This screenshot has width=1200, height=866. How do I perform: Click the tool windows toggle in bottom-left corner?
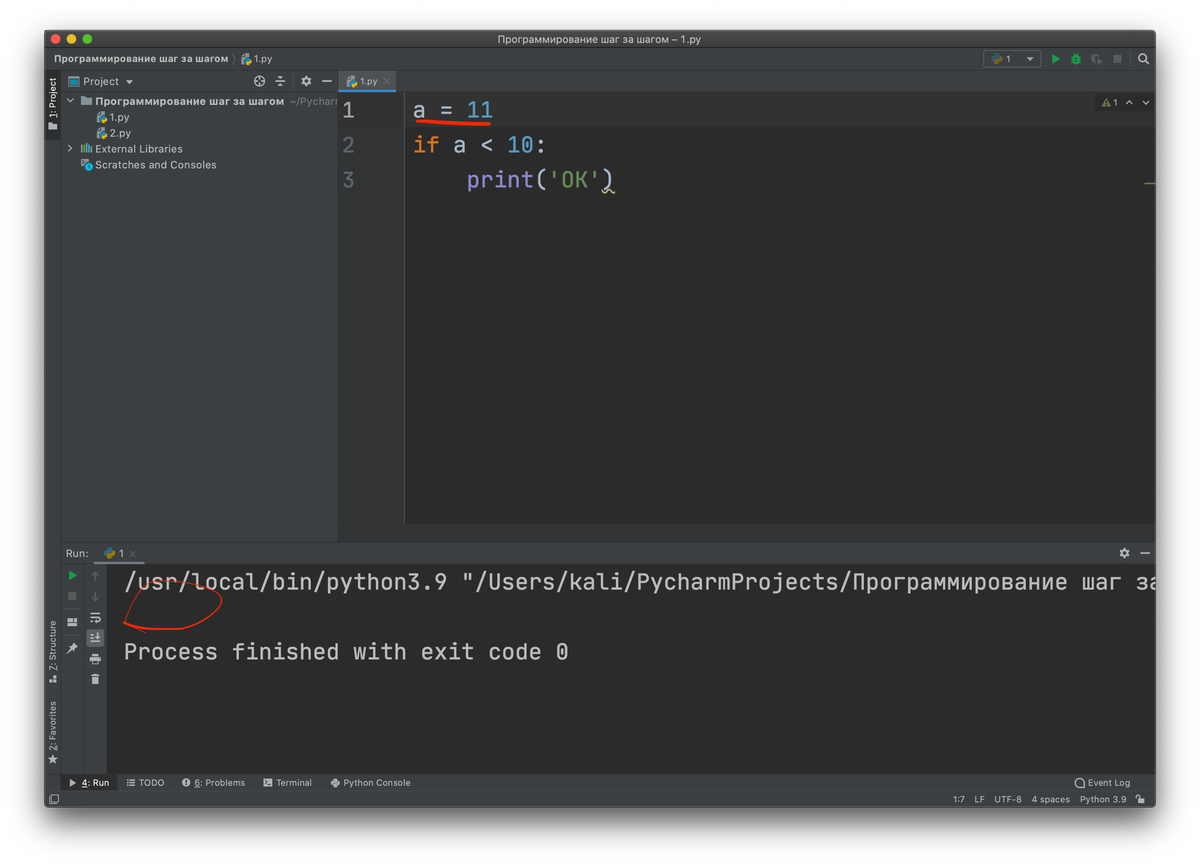coord(53,799)
